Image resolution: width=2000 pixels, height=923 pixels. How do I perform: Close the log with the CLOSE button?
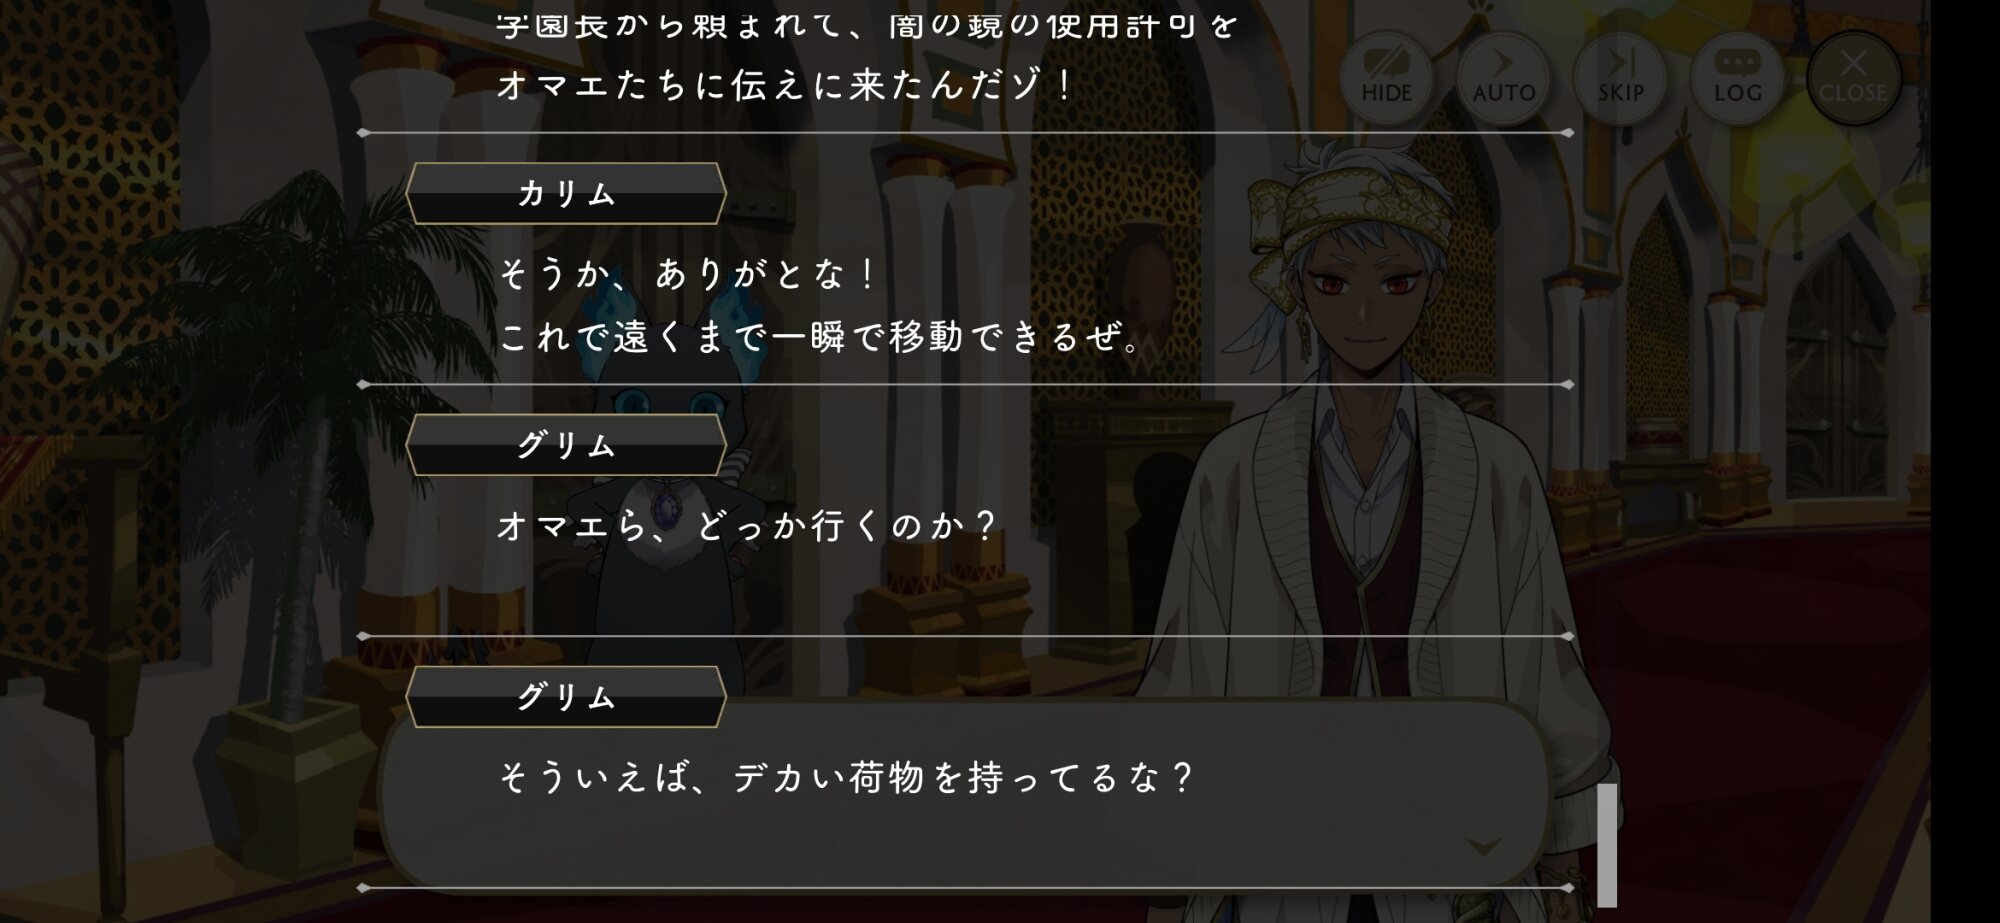click(1853, 78)
